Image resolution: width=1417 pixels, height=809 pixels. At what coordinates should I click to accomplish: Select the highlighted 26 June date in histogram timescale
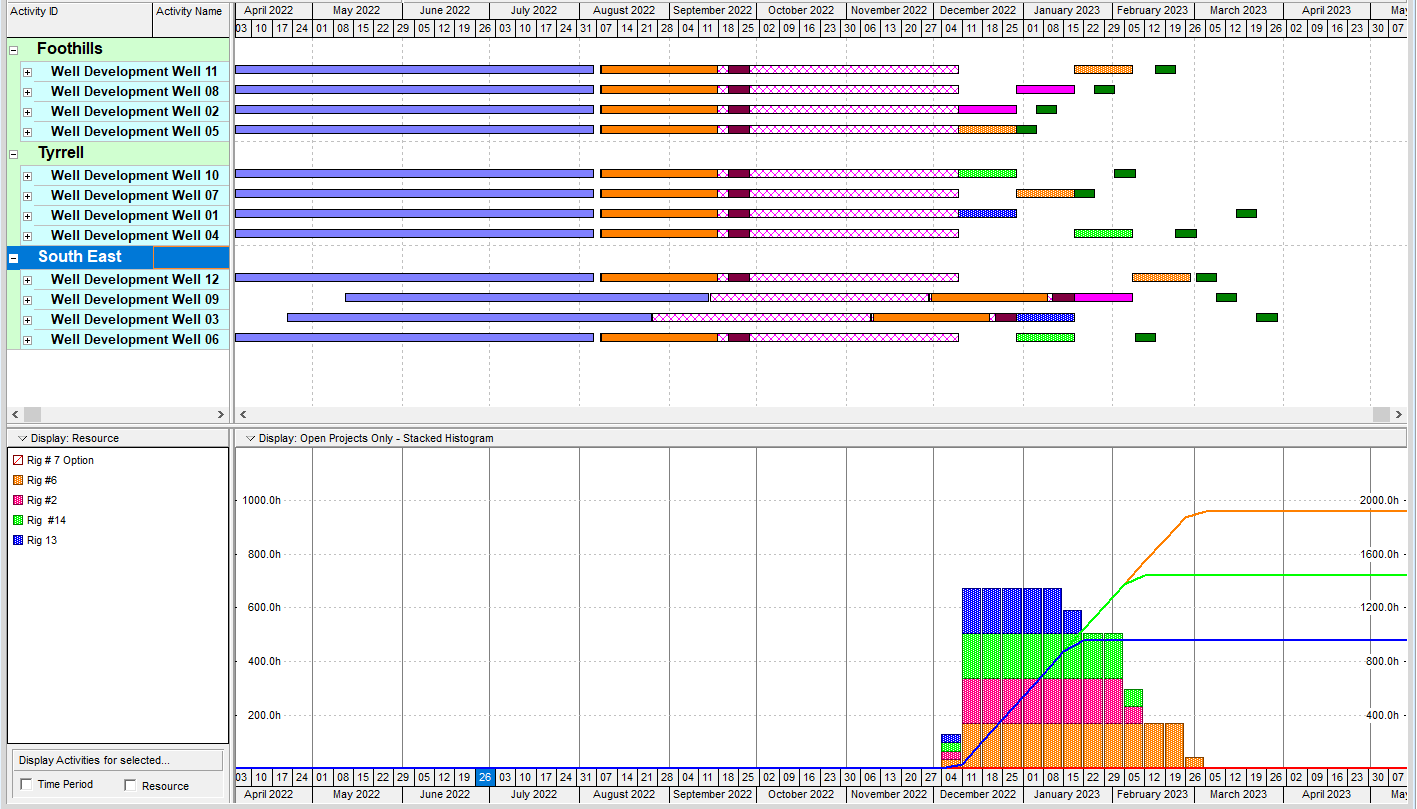pyautogui.click(x=484, y=777)
